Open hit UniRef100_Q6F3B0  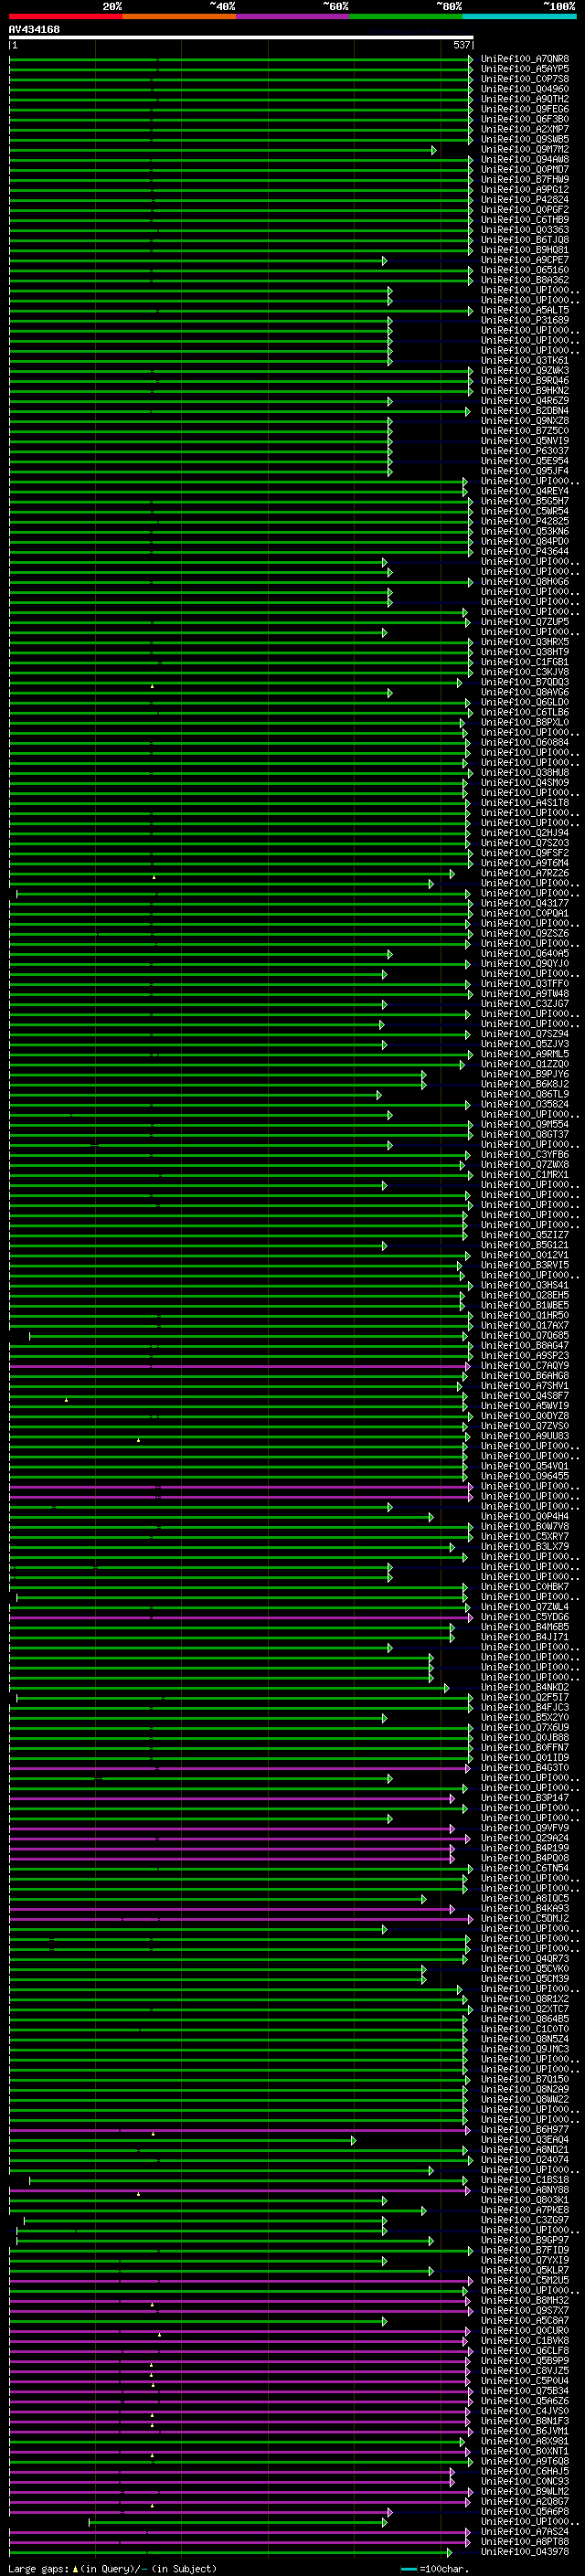(x=525, y=119)
